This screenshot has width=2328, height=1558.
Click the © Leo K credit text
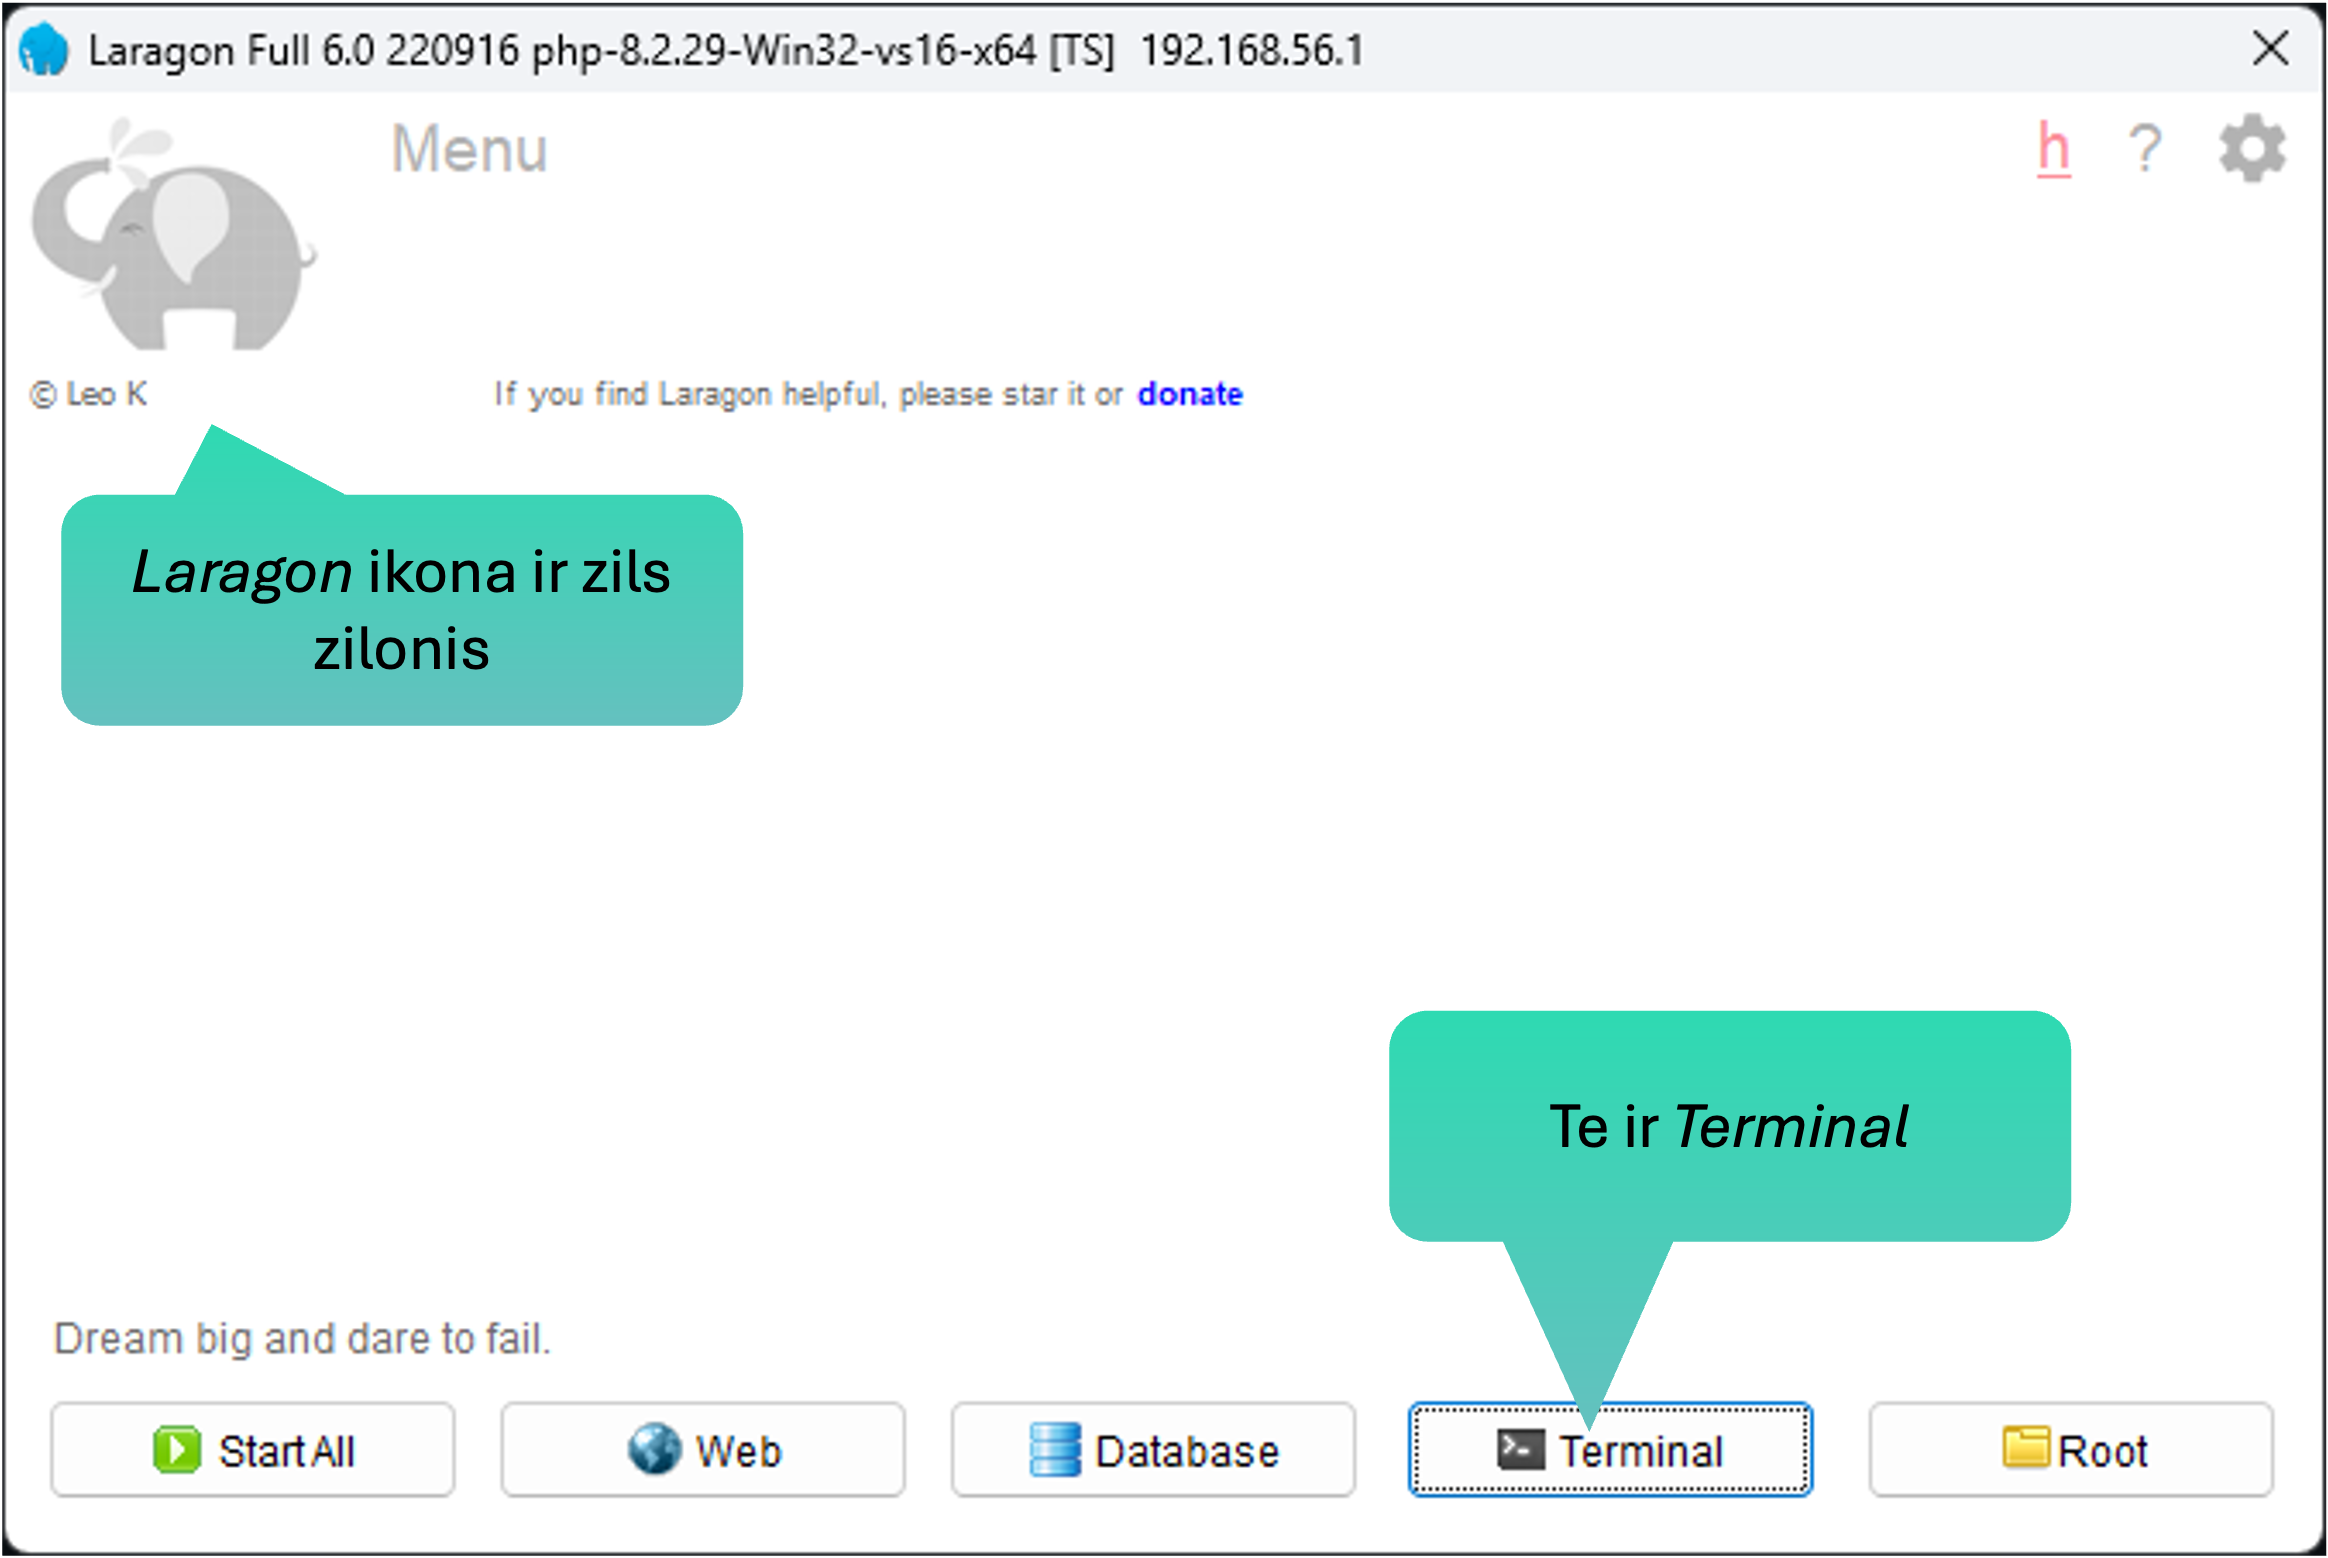click(x=90, y=394)
